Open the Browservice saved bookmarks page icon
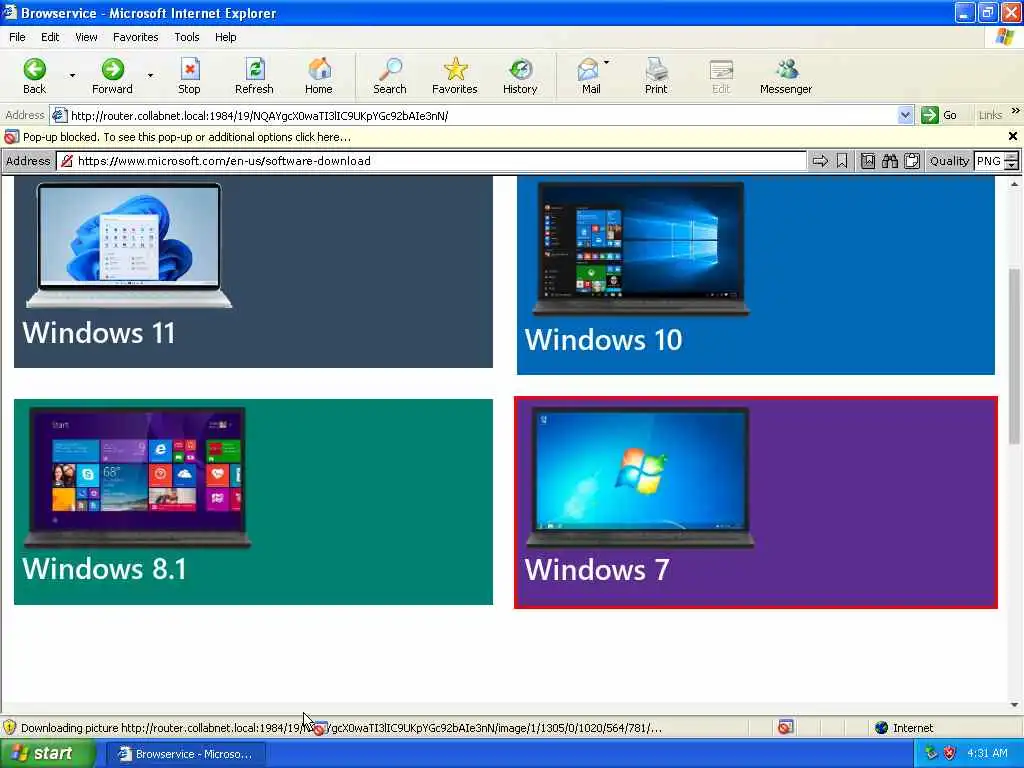 [867, 161]
